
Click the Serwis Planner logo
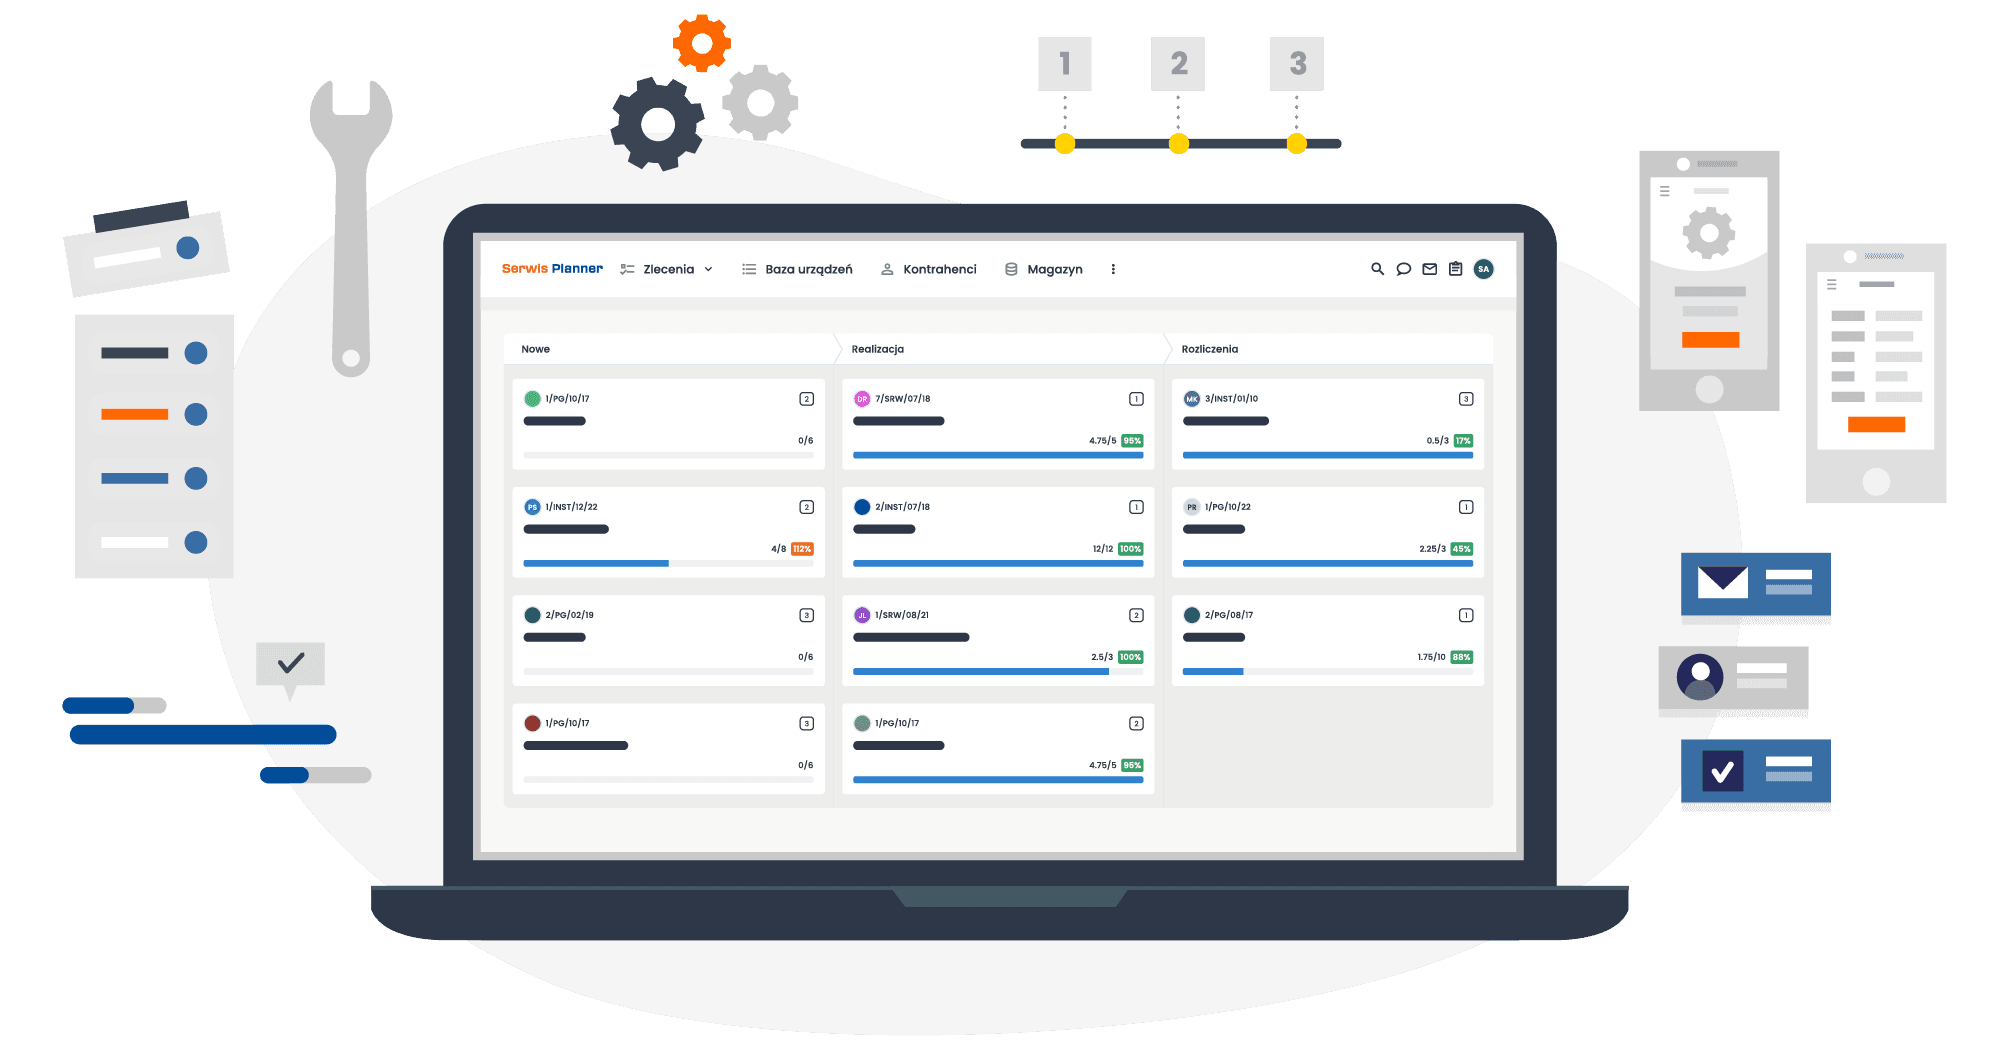pyautogui.click(x=552, y=269)
